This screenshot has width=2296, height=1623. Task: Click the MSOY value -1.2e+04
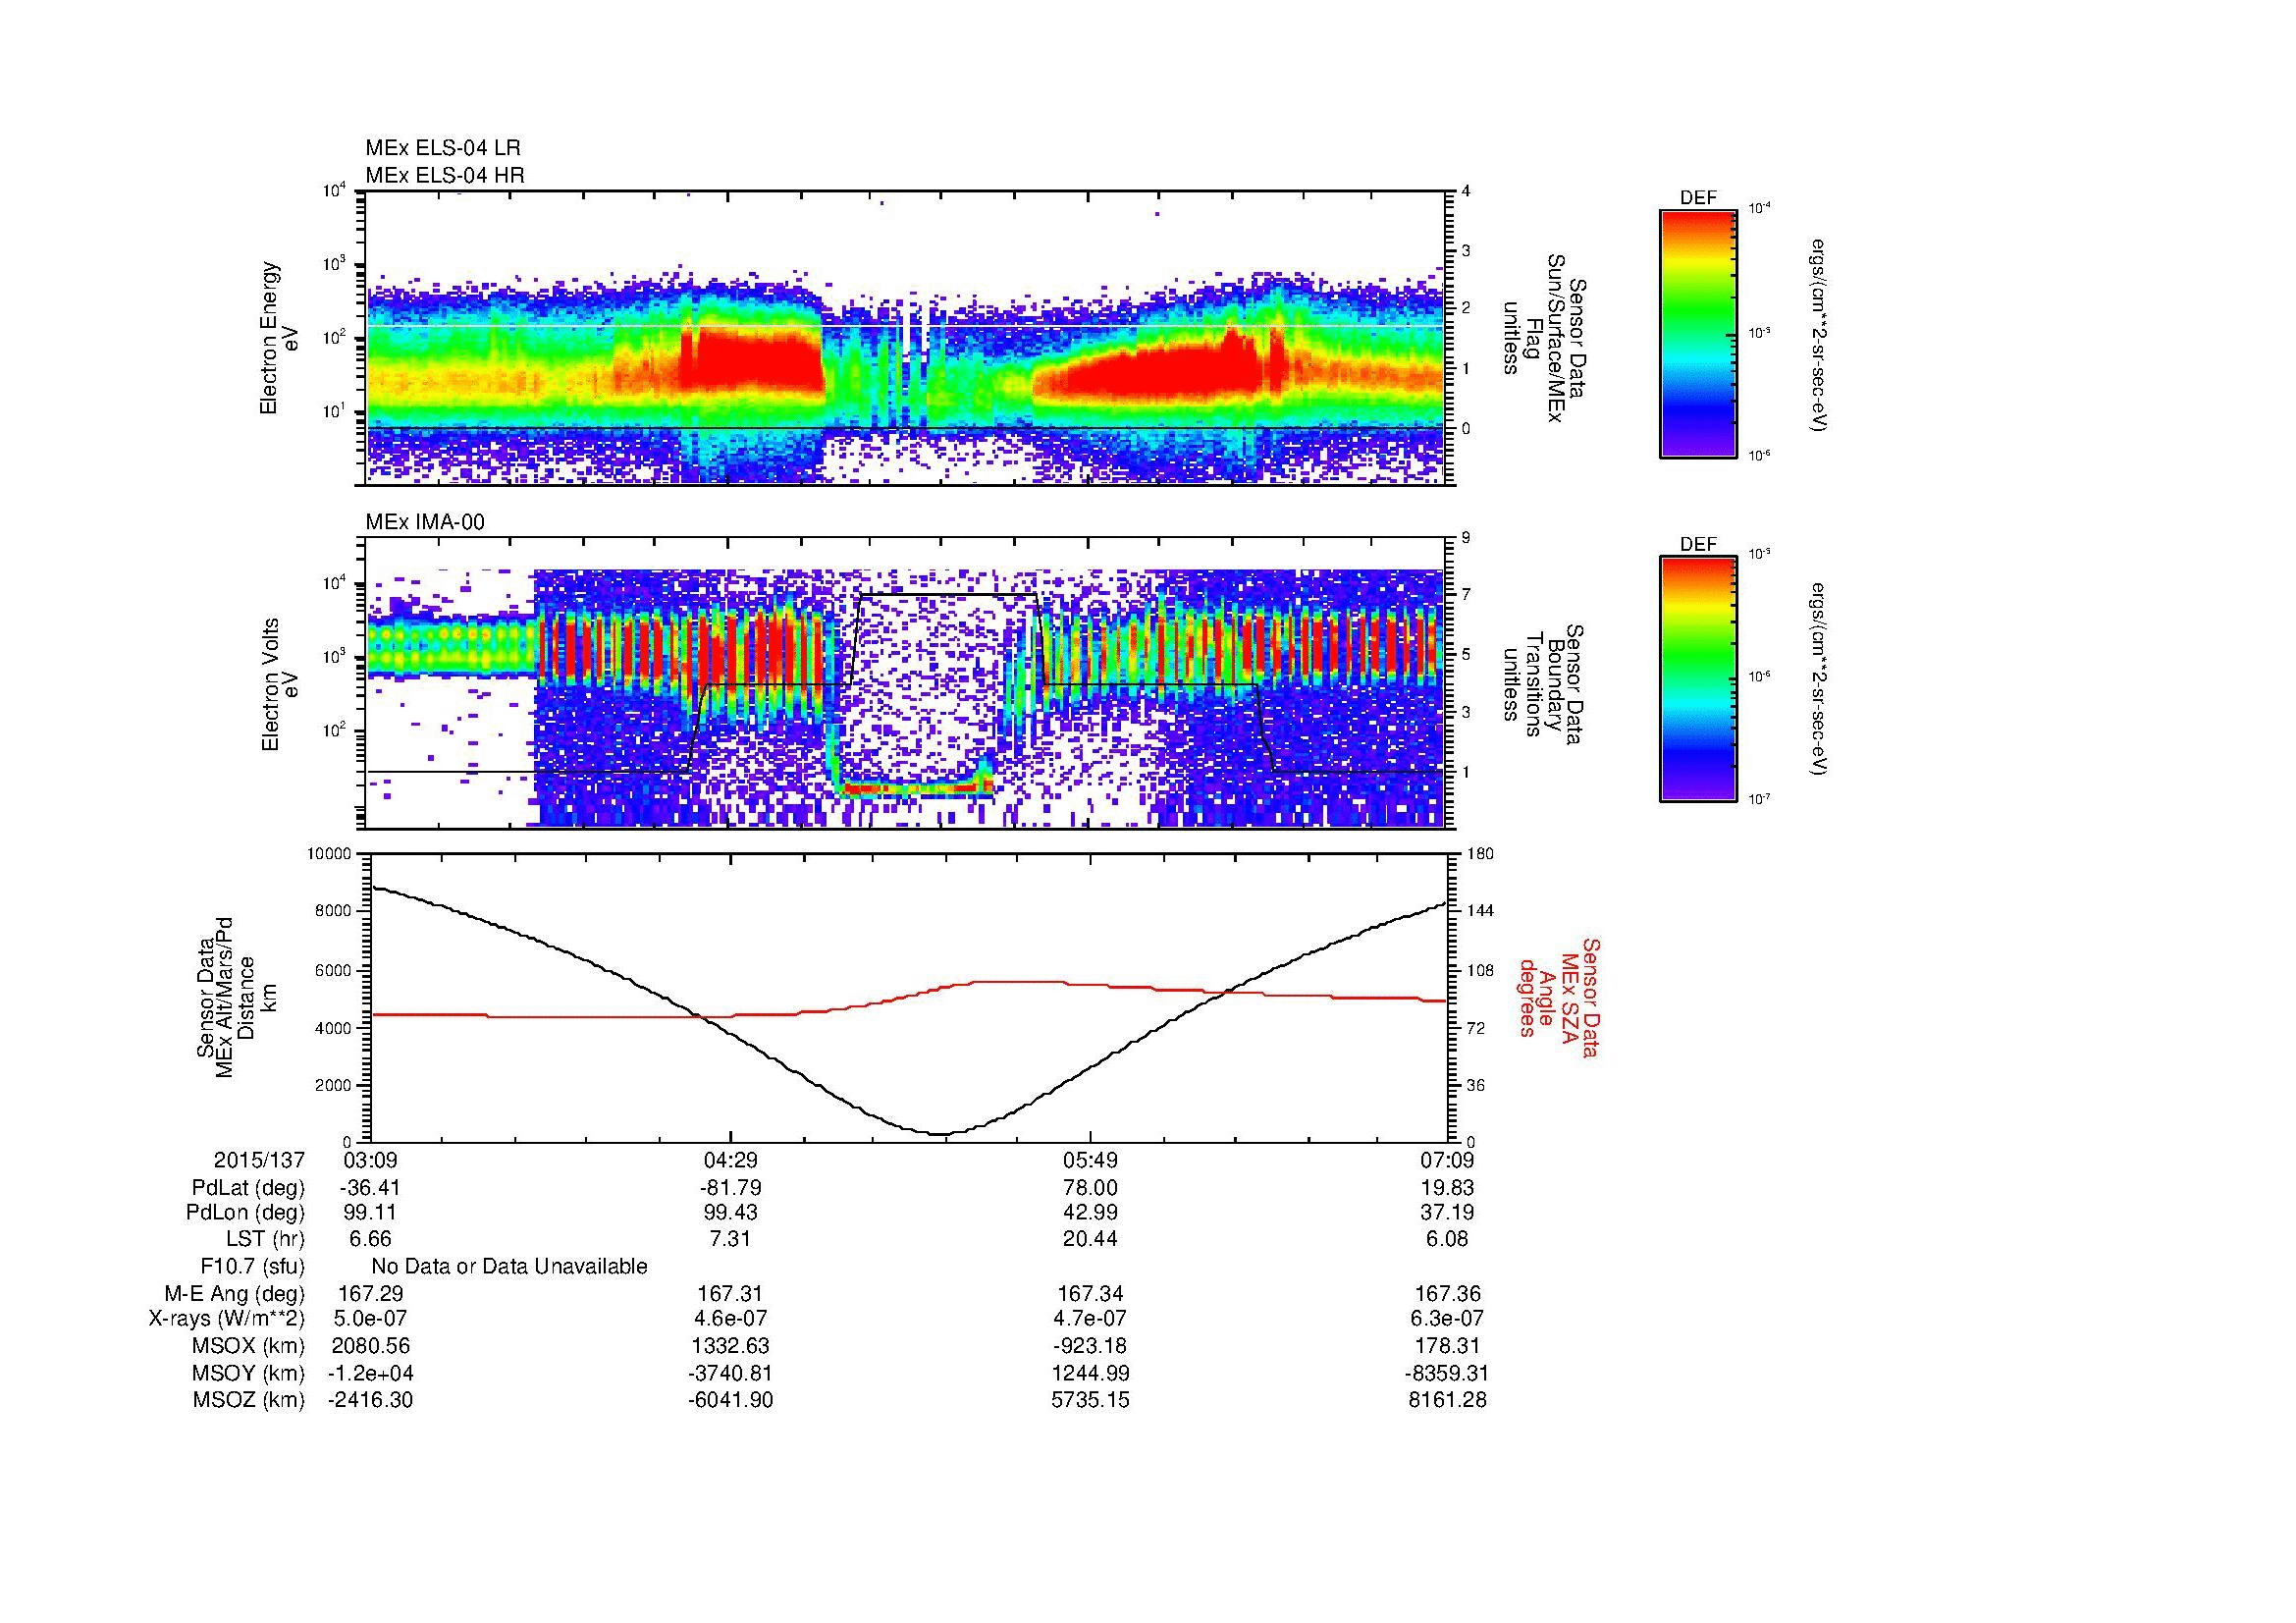(x=370, y=1373)
